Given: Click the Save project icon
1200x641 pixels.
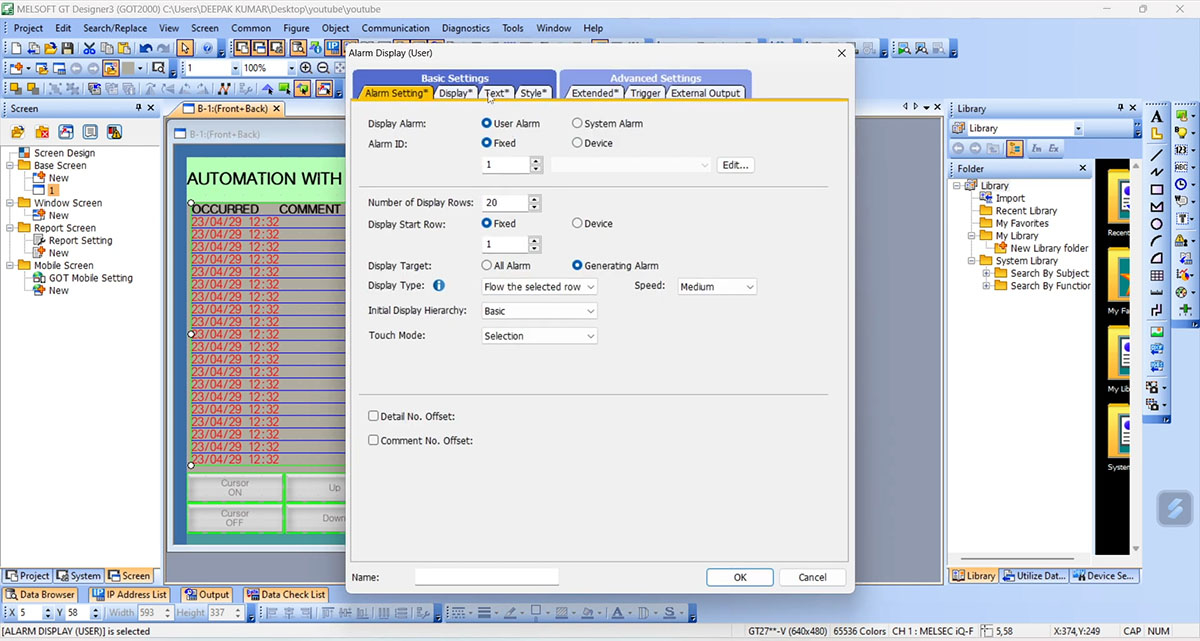Looking at the screenshot, I should pyautogui.click(x=67, y=48).
